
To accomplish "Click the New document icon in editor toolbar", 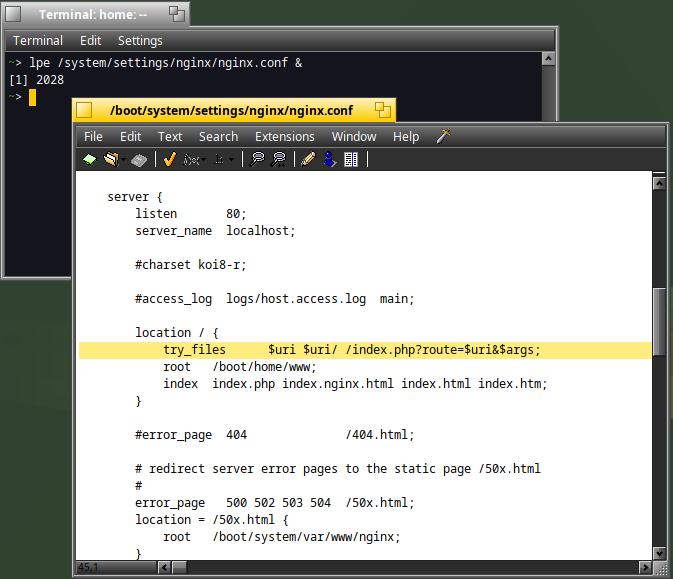I will point(90,160).
